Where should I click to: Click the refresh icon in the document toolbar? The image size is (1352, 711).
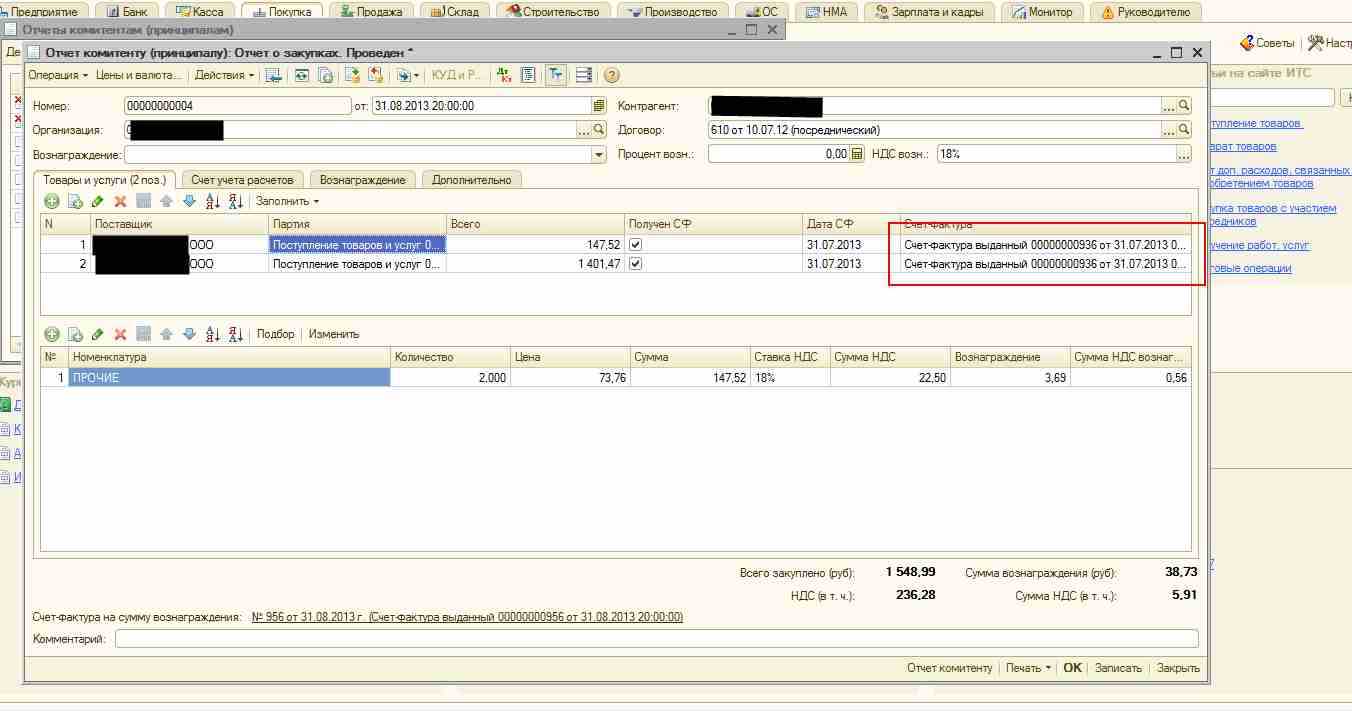(301, 75)
